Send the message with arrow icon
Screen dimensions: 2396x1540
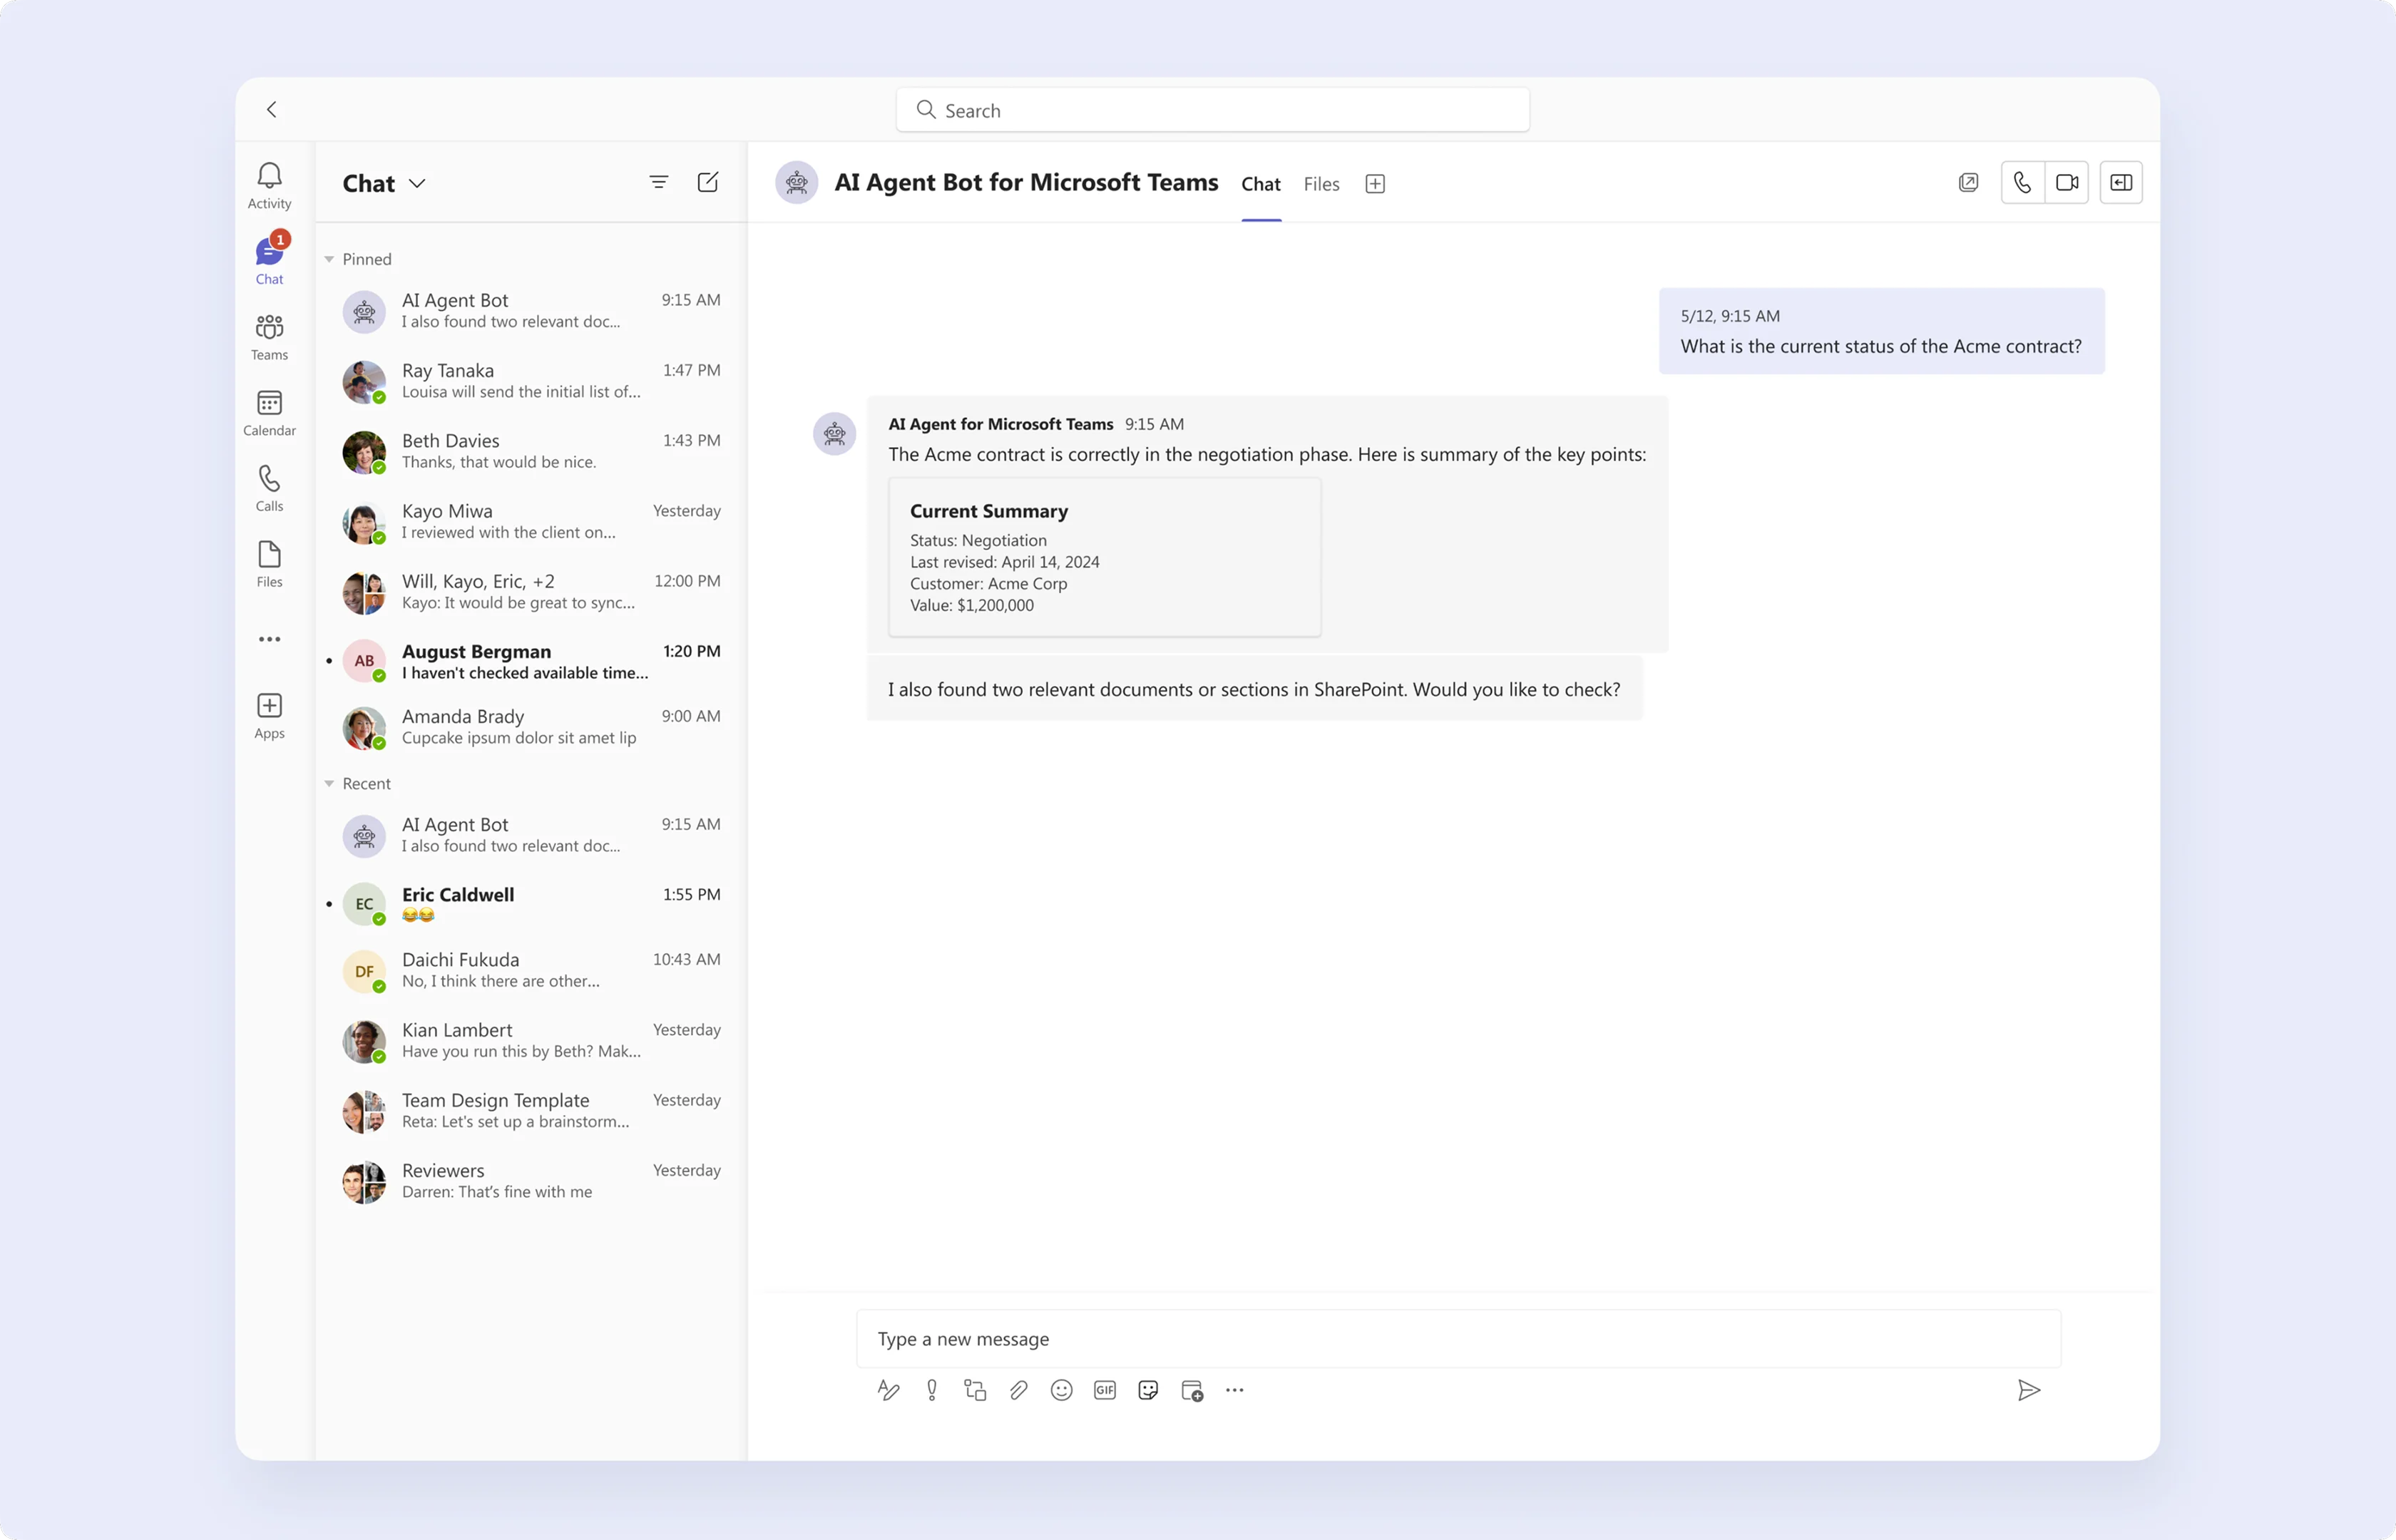point(2029,1390)
